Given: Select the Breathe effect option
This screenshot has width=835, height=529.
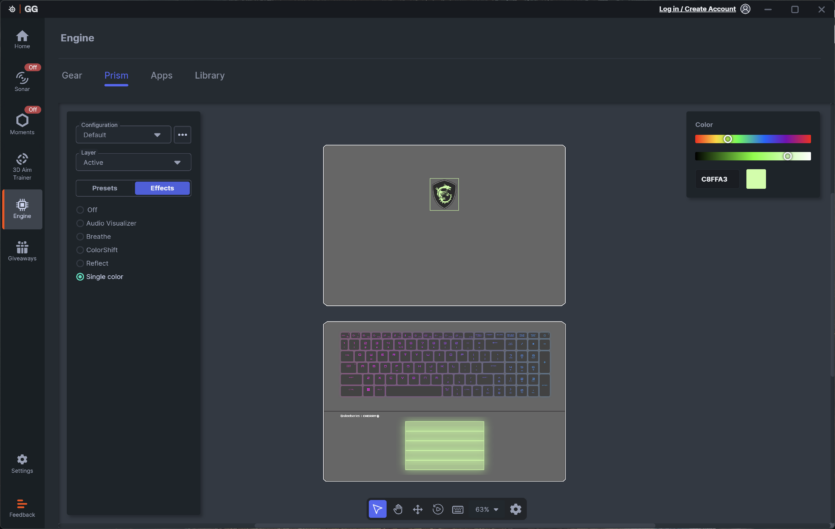Looking at the screenshot, I should click(80, 237).
